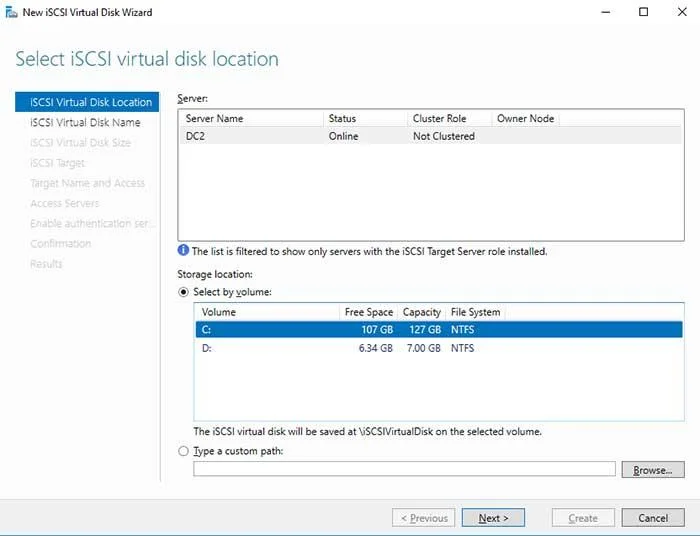Screen dimensions: 700x536
Task: Click the custom path text field
Action: point(404,469)
